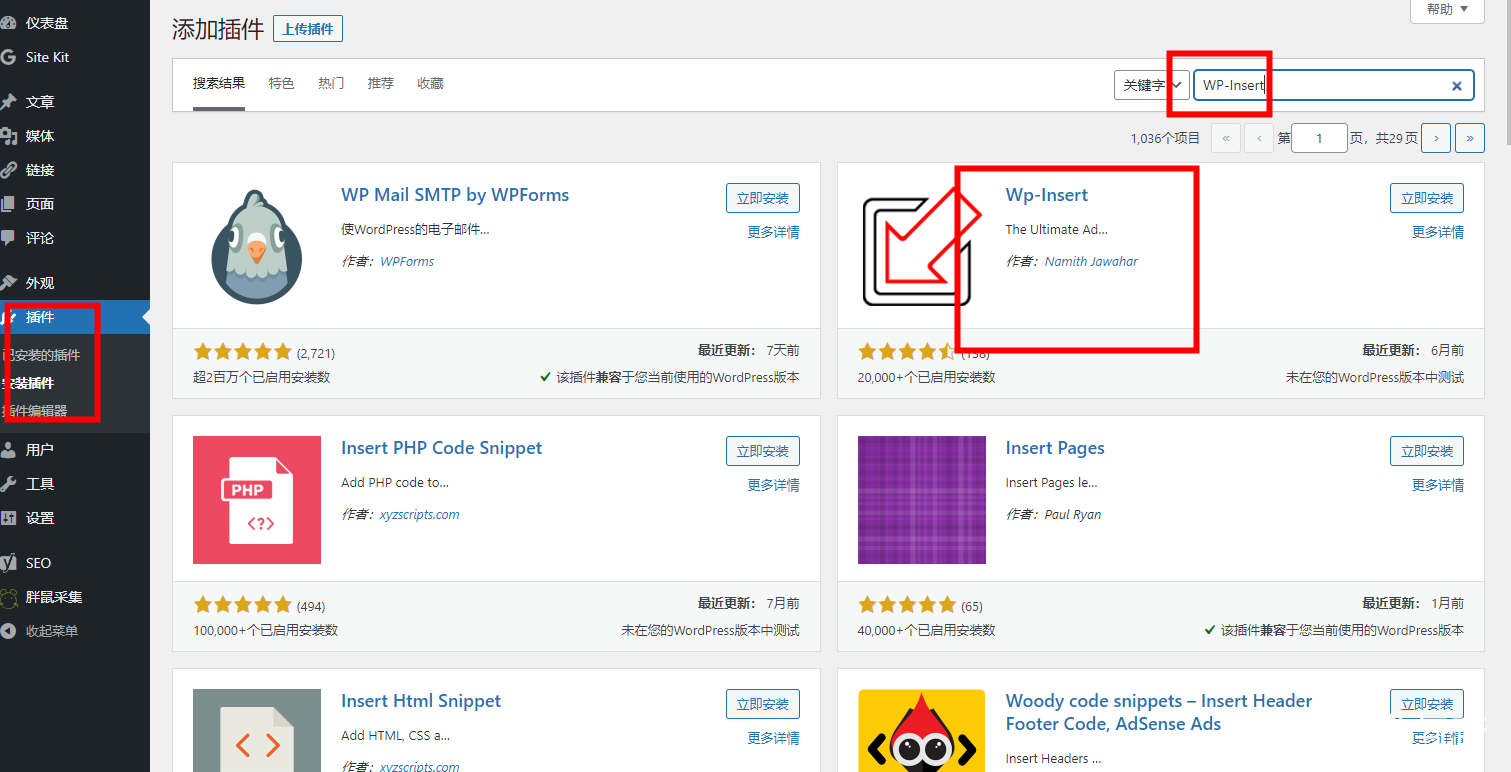
Task: Open 插件编辑器 submenu item
Action: click(35, 411)
